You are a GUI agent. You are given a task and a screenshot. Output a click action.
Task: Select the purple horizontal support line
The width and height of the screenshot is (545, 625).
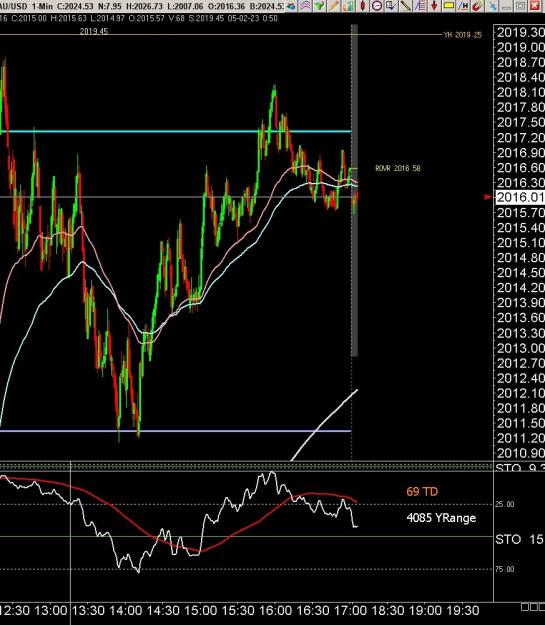(x=175, y=431)
